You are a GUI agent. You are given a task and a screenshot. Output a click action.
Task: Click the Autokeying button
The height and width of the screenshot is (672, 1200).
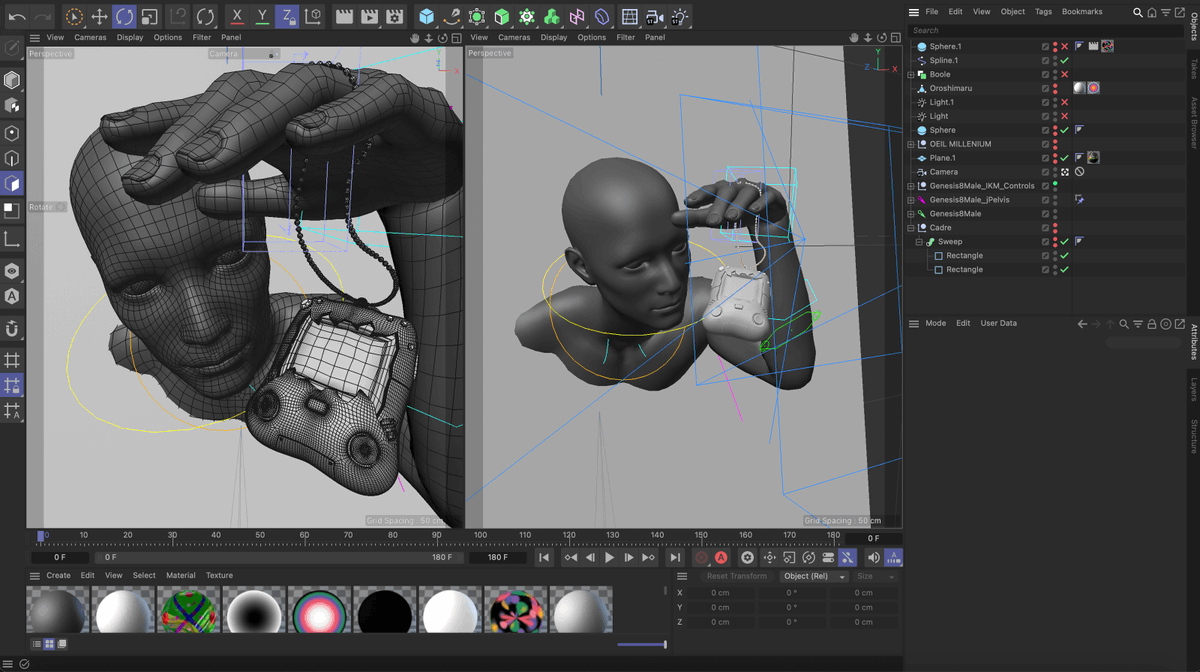coord(721,558)
